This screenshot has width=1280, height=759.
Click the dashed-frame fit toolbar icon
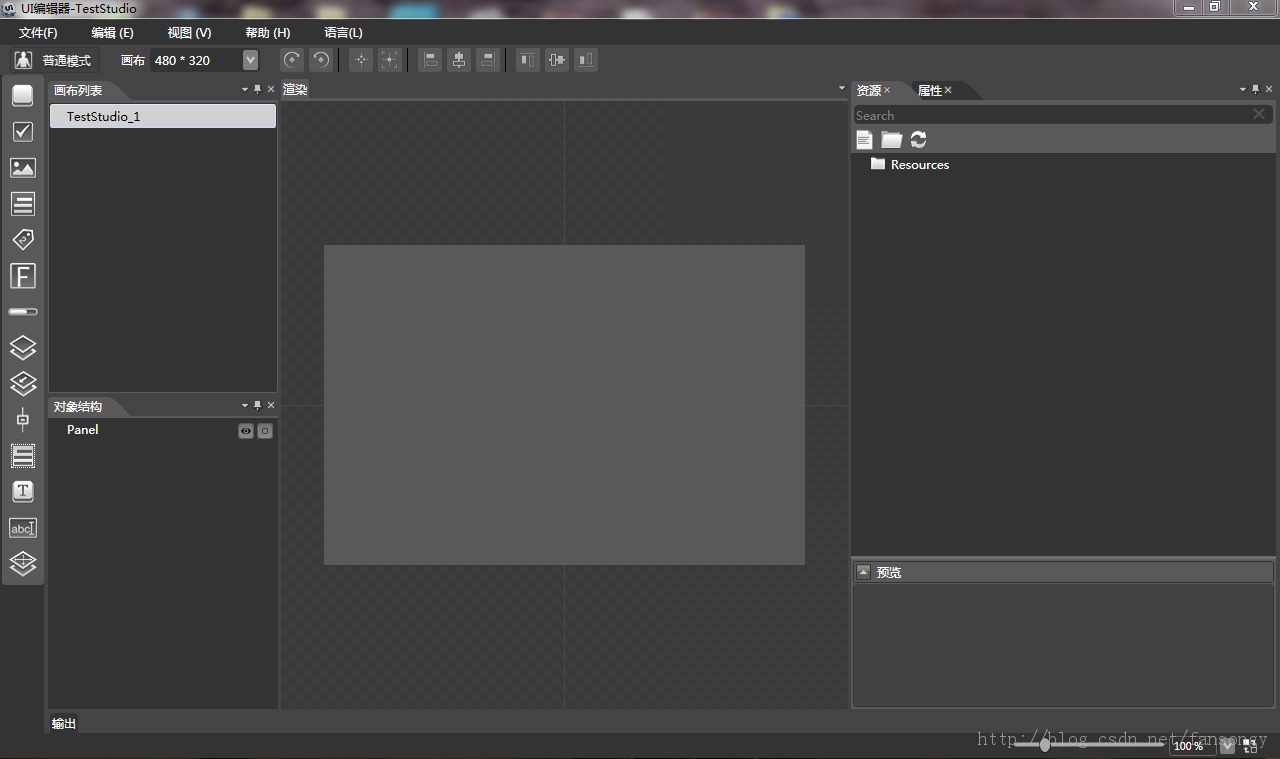coord(390,60)
